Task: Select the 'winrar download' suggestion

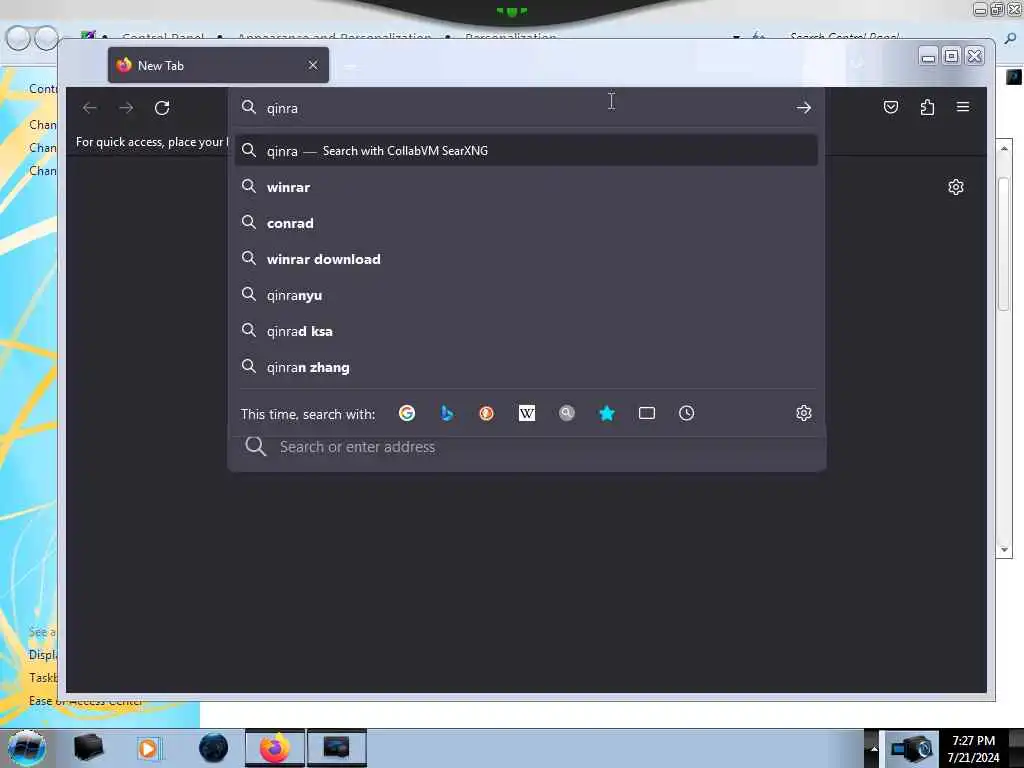Action: click(x=526, y=259)
